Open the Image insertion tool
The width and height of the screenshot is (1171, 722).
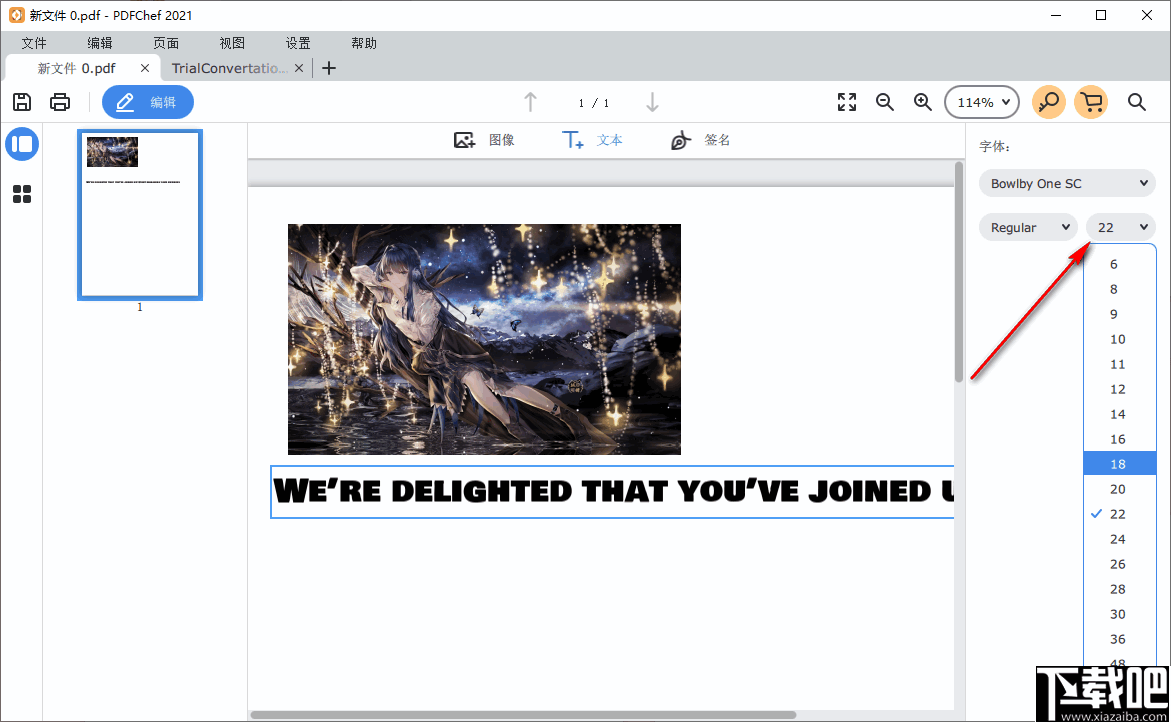(486, 140)
